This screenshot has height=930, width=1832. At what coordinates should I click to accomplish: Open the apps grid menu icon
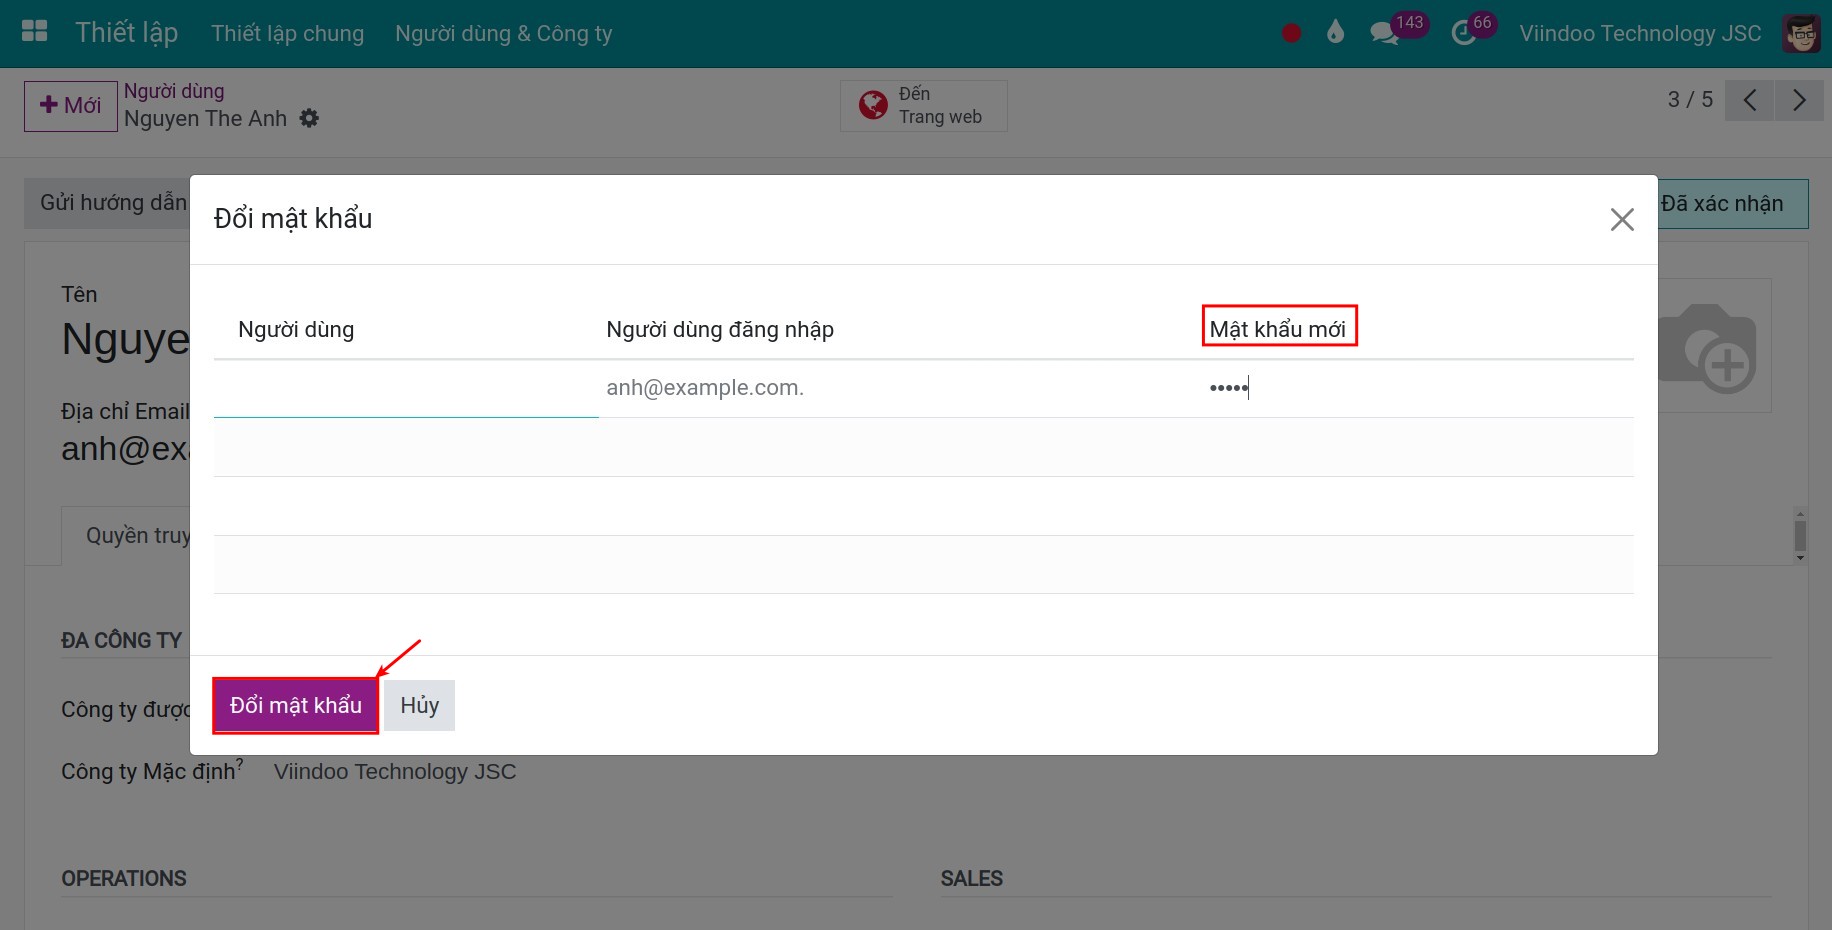[35, 32]
